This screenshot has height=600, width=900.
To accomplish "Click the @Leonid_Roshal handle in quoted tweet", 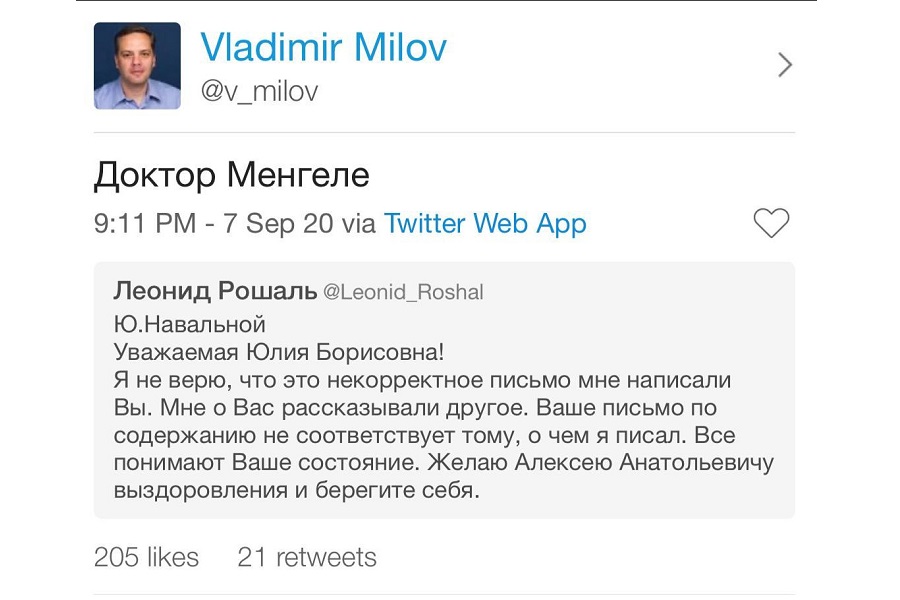I will tap(404, 292).
